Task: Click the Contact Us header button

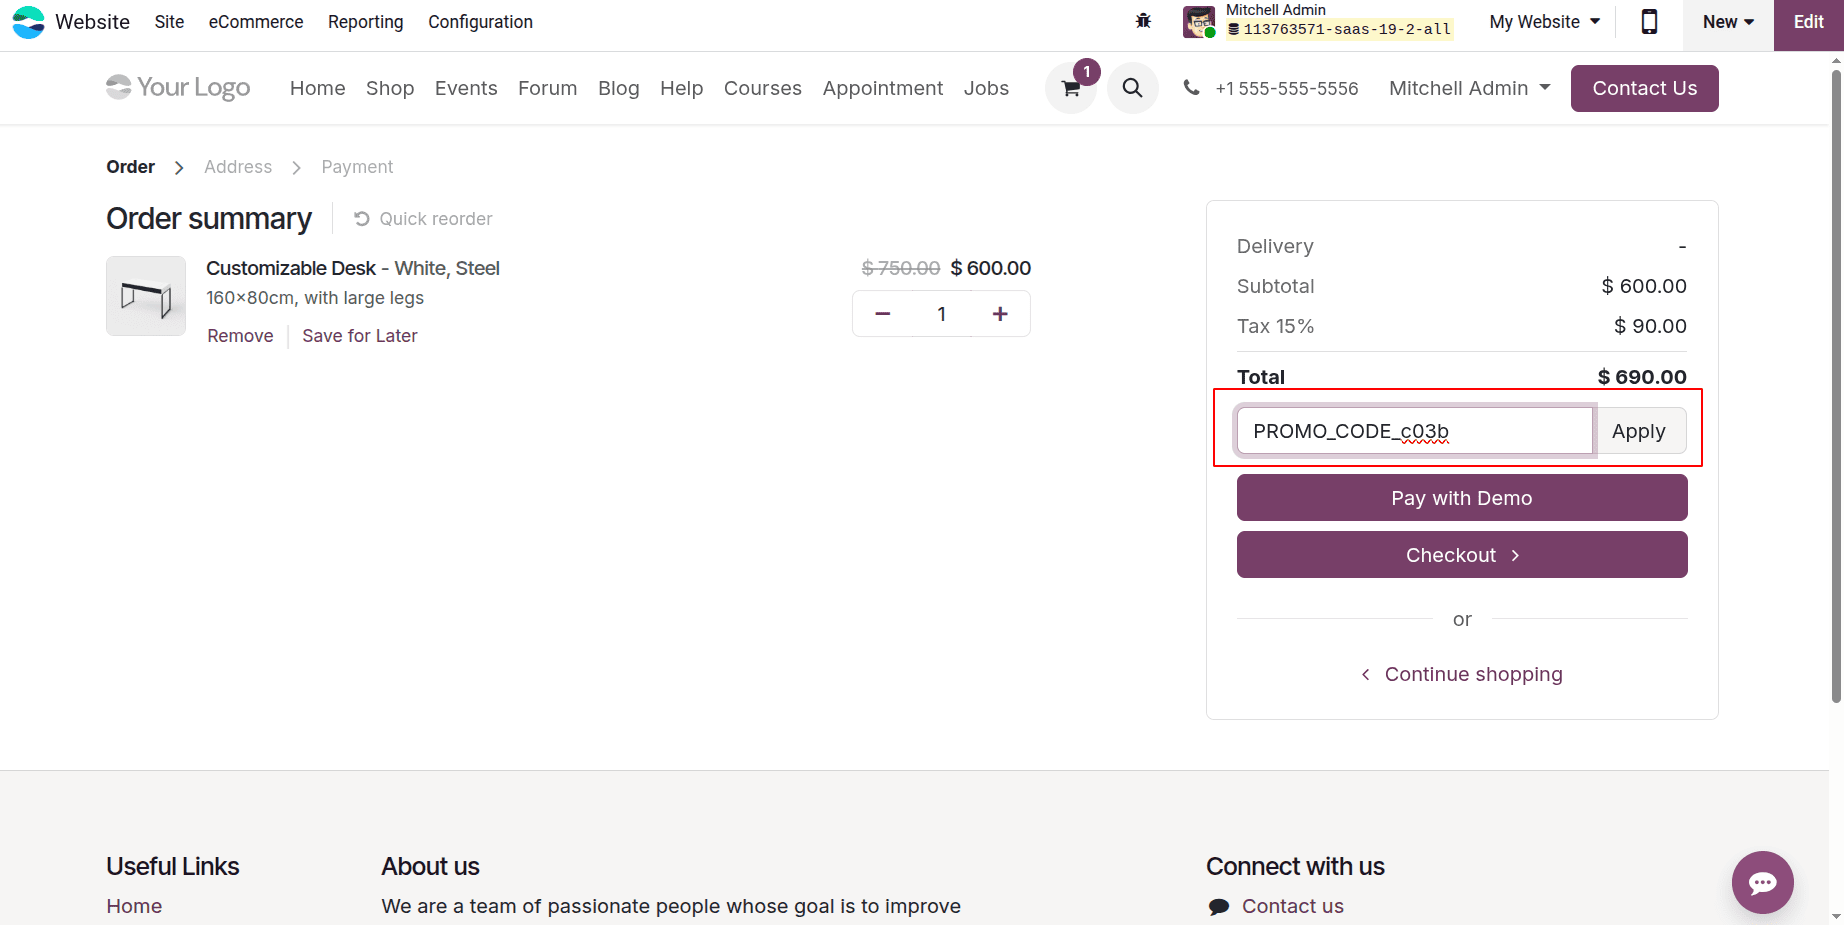Action: tap(1644, 88)
